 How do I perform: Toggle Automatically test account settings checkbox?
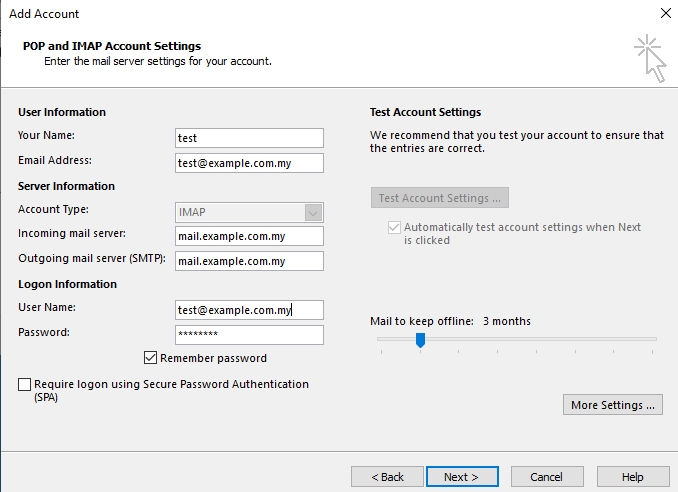pos(394,227)
